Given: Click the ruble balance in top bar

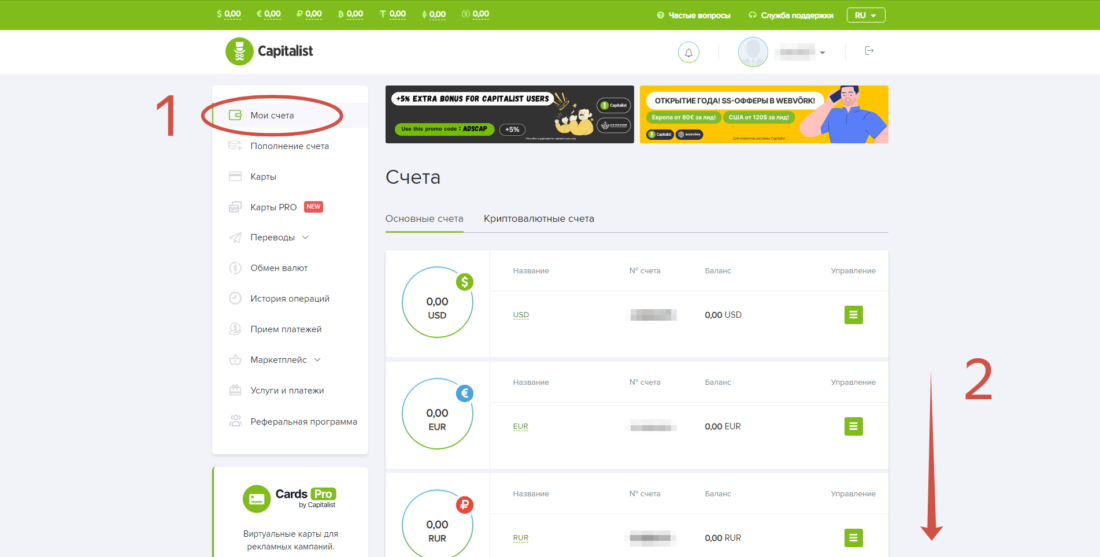Looking at the screenshot, I should [309, 14].
